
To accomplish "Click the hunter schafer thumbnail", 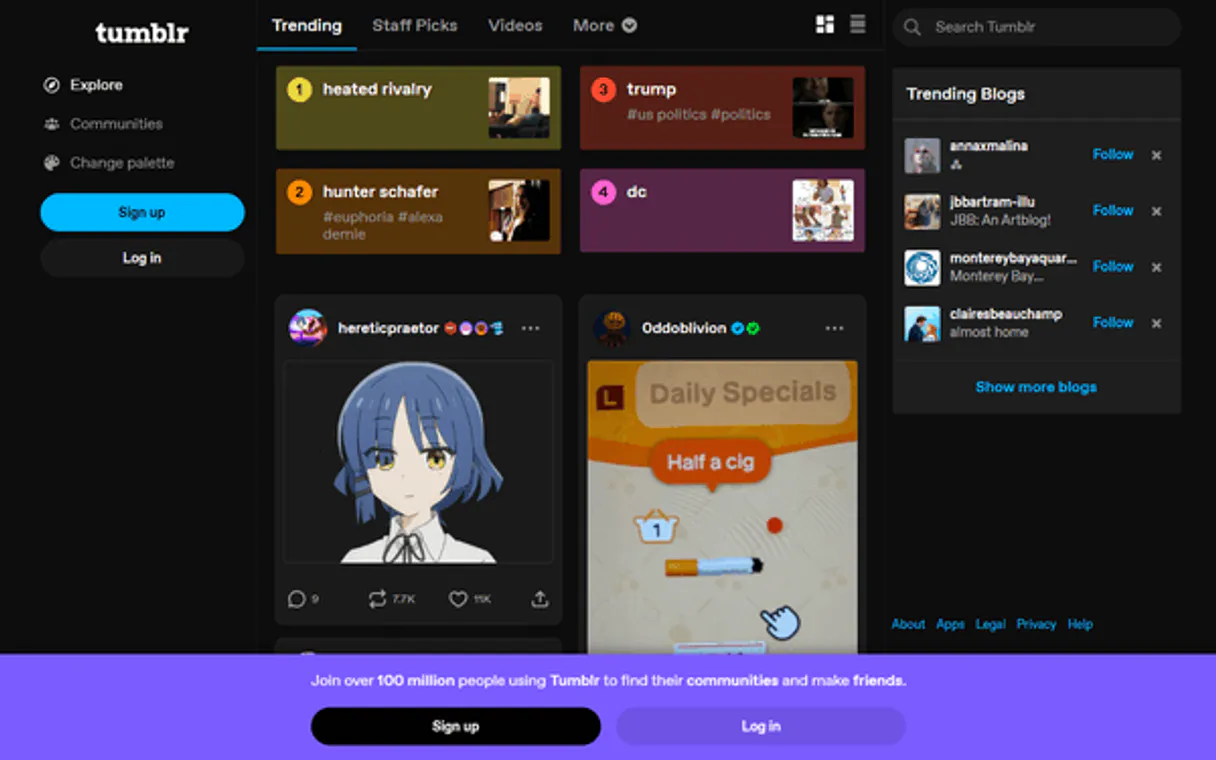I will pyautogui.click(x=519, y=211).
